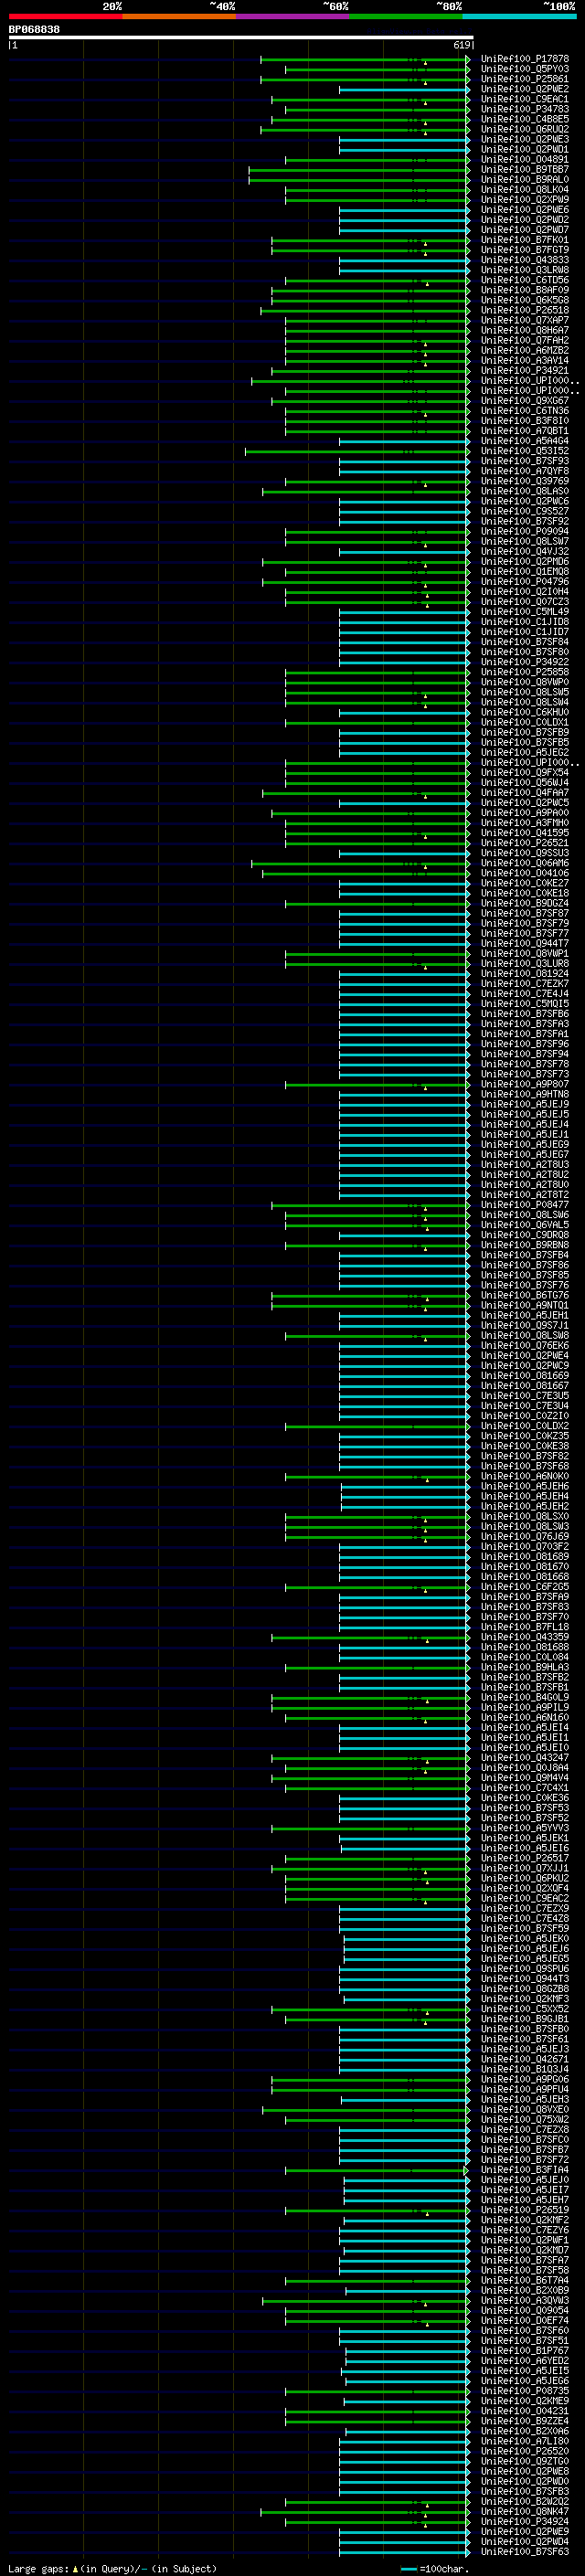Open the UniRef100_Q76EK6 entry

pos(525,1345)
